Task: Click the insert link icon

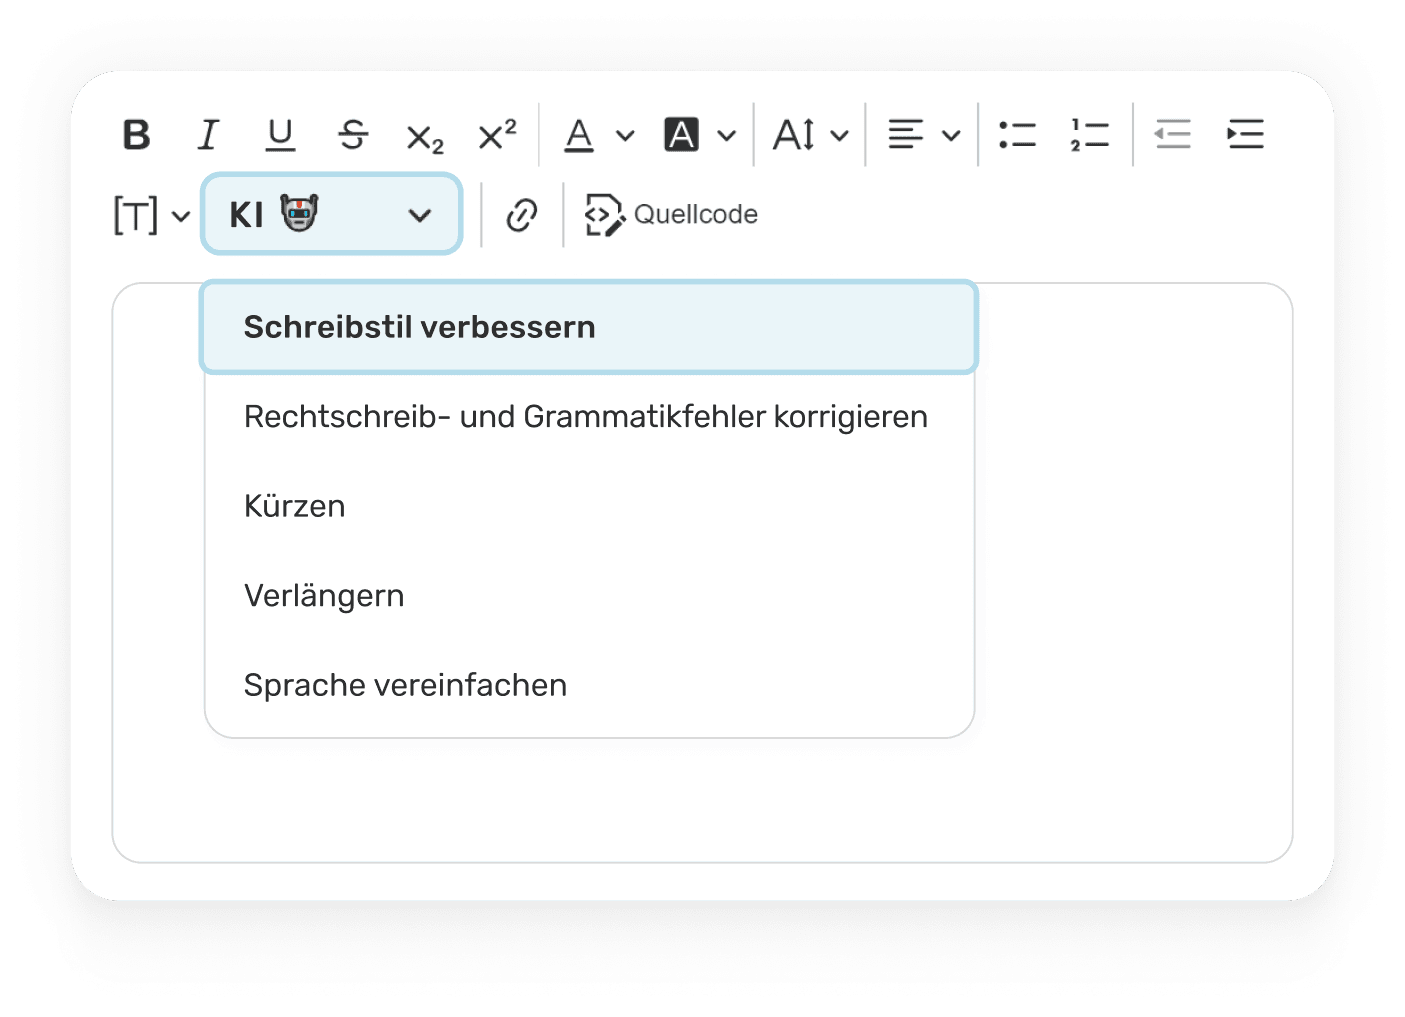Action: pyautogui.click(x=522, y=215)
